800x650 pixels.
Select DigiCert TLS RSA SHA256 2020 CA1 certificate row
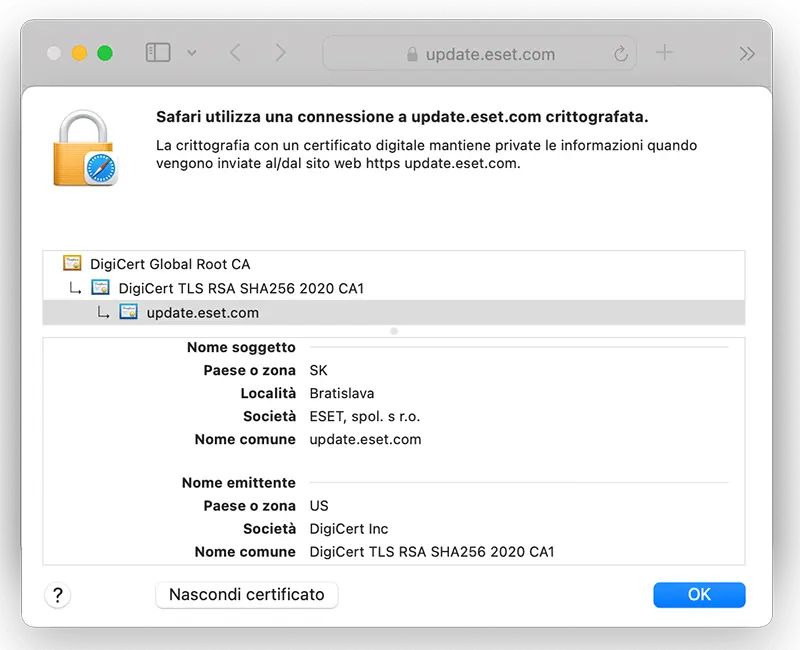coord(393,288)
